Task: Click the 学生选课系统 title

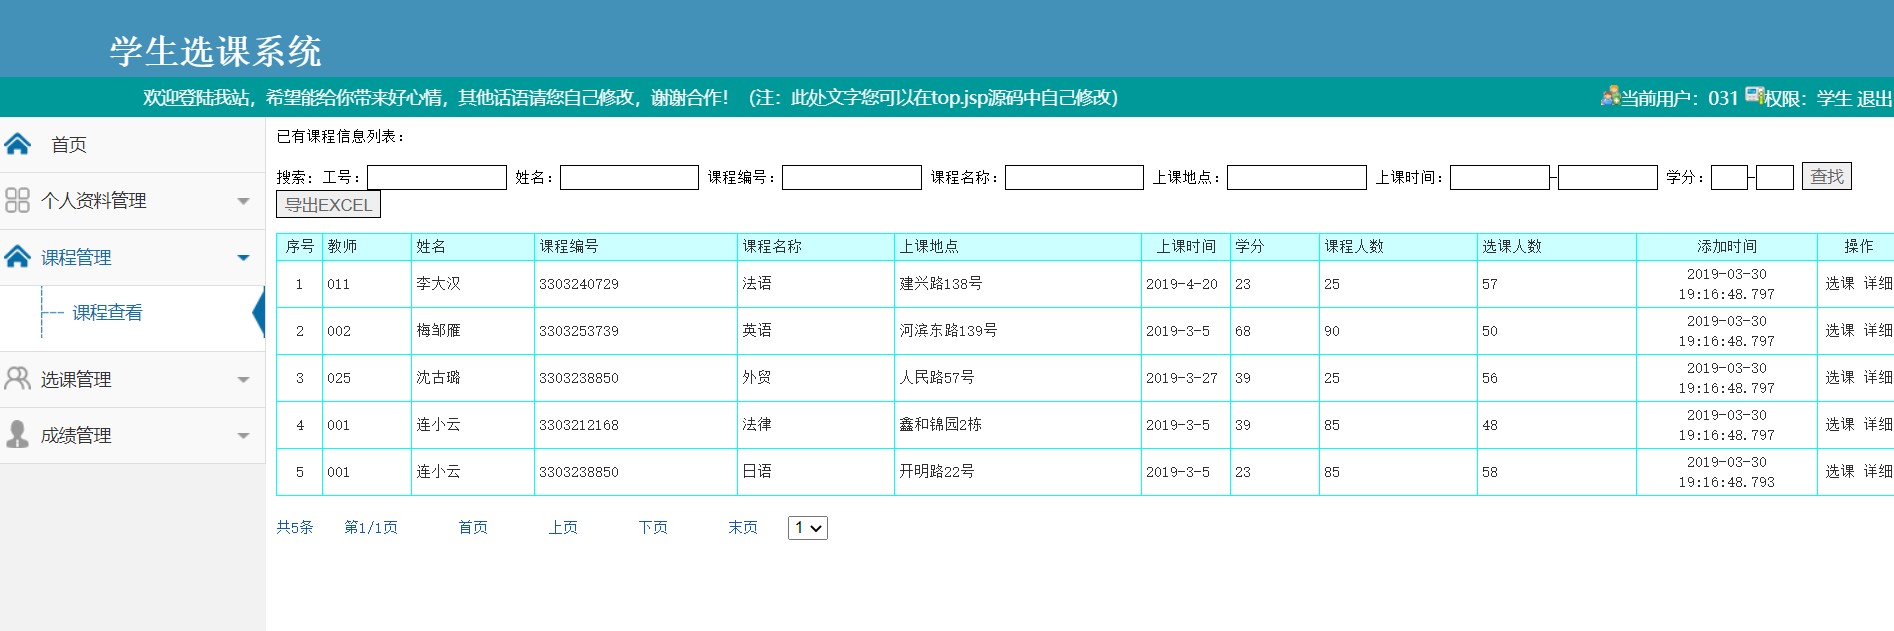Action: click(216, 51)
